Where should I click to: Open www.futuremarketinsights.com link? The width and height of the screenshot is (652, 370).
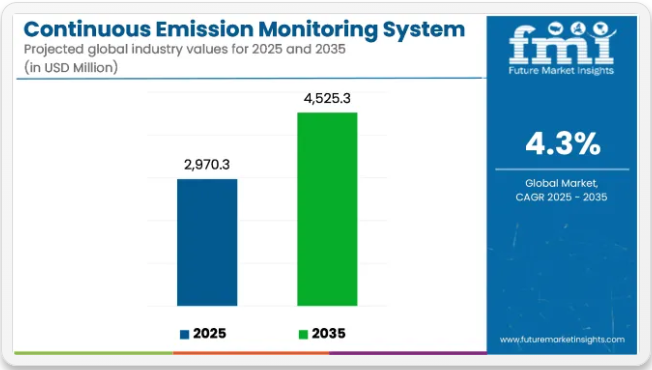pyautogui.click(x=562, y=340)
